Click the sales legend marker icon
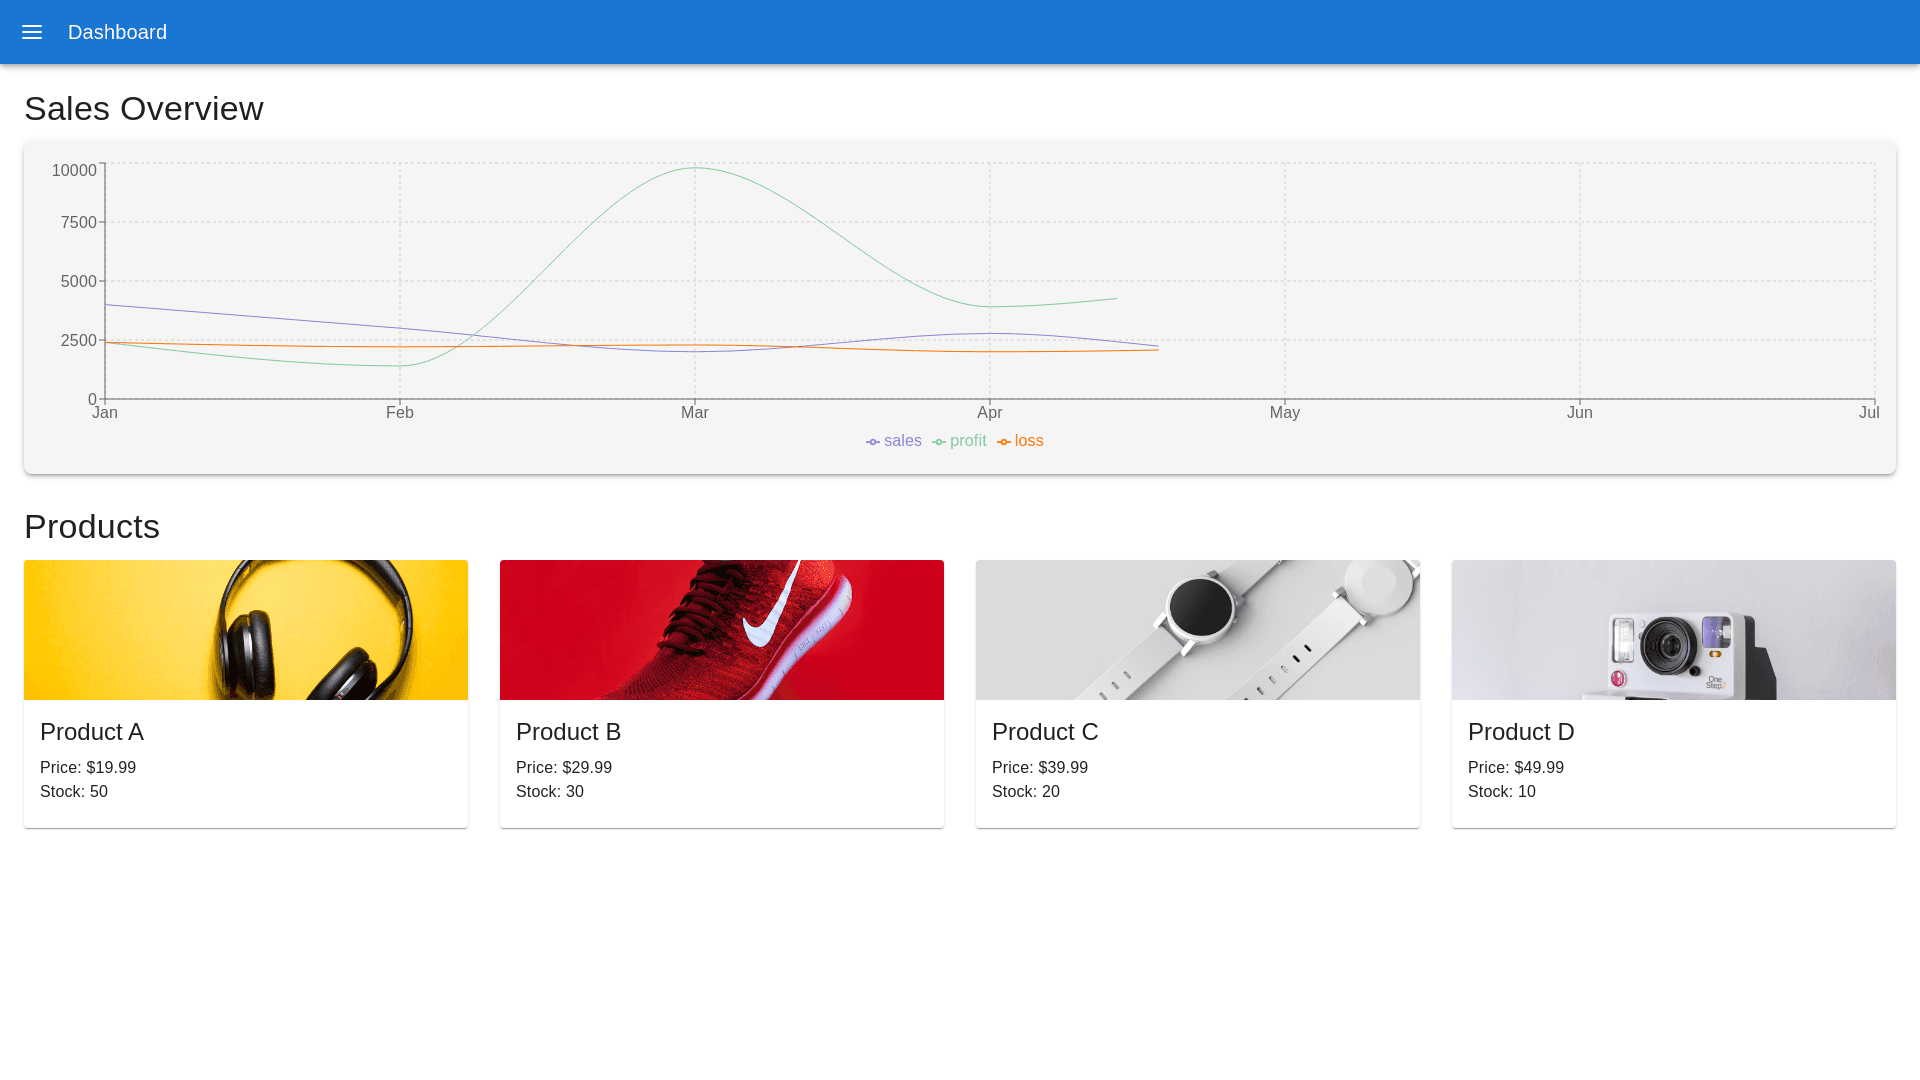 tap(873, 442)
